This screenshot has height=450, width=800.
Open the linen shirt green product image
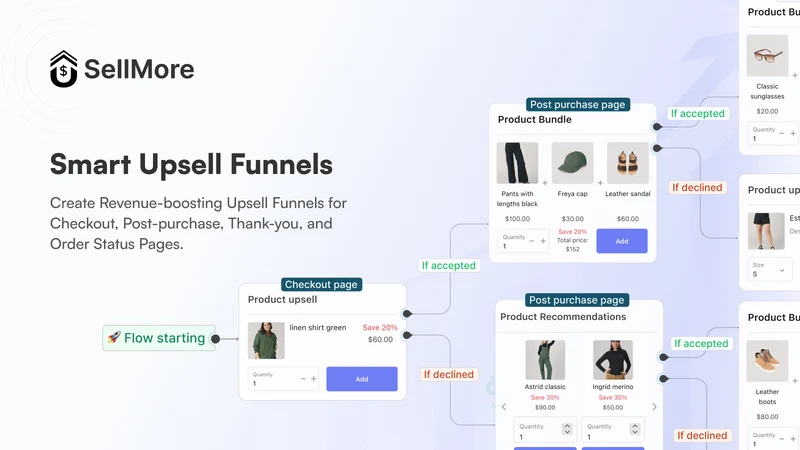pyautogui.click(x=266, y=340)
